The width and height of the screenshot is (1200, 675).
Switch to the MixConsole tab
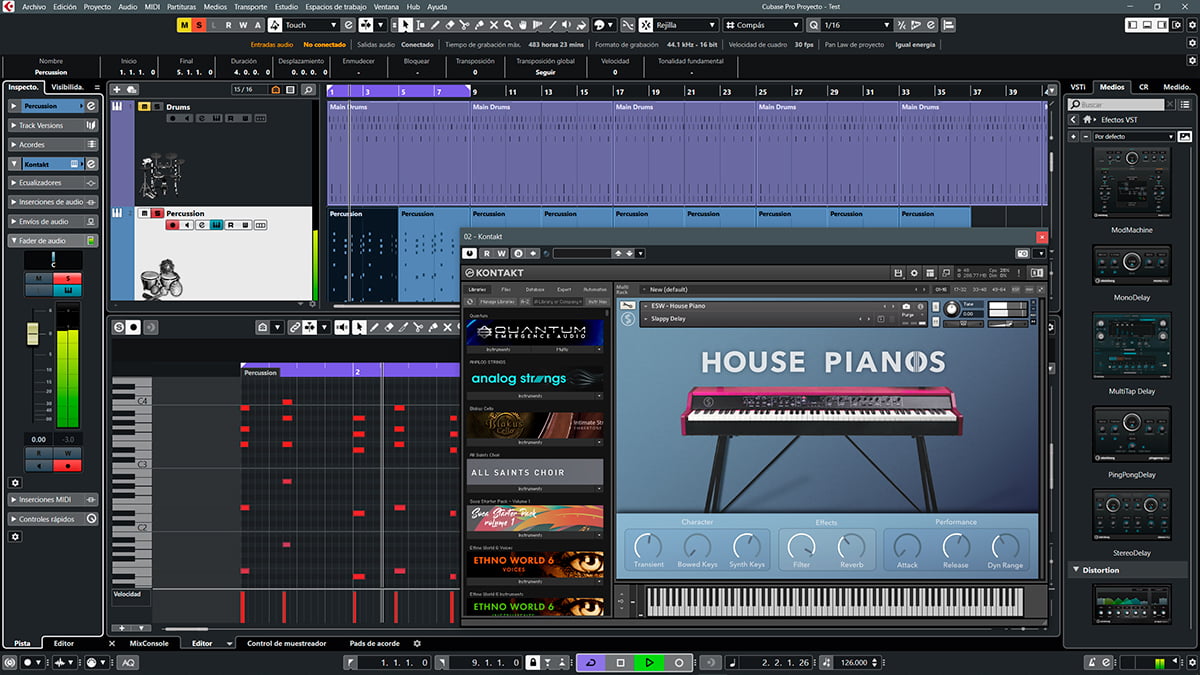(x=149, y=643)
